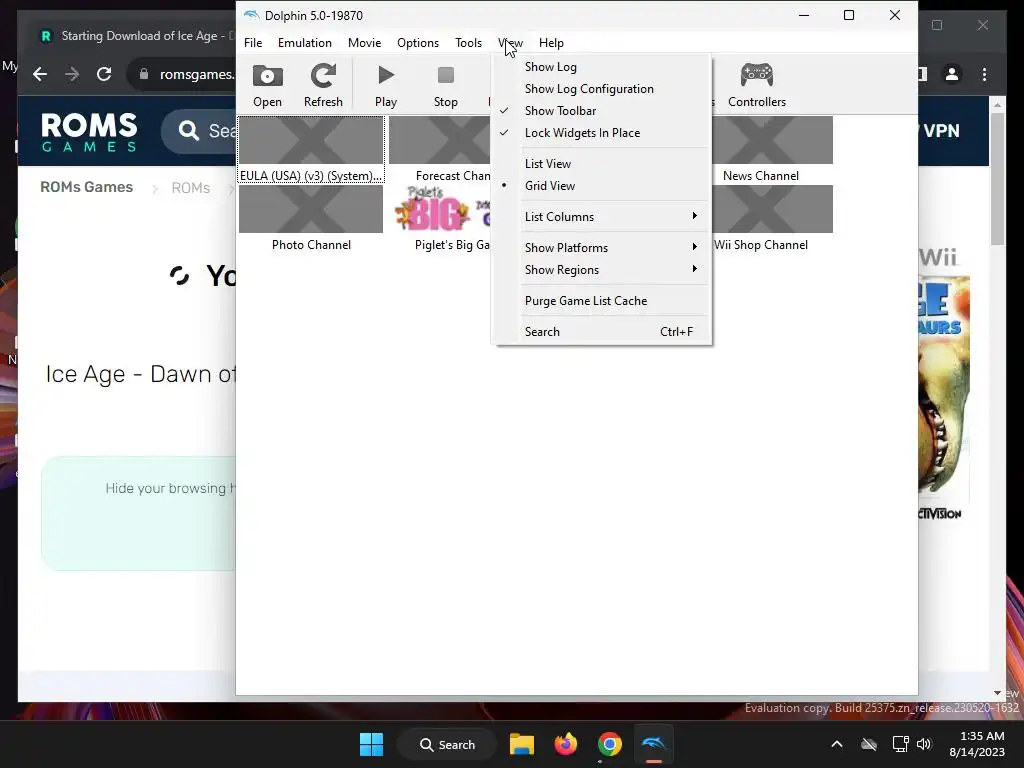Maximize the Dolphin window
The height and width of the screenshot is (768, 1024).
(x=849, y=15)
